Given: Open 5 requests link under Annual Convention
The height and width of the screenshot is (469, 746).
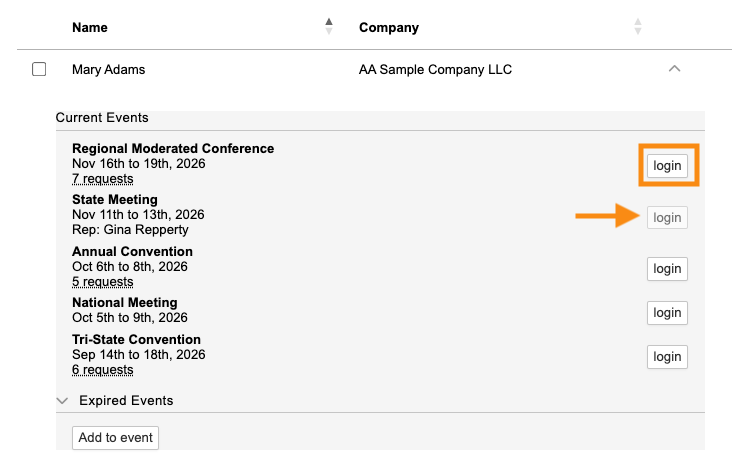Looking at the screenshot, I should [103, 282].
